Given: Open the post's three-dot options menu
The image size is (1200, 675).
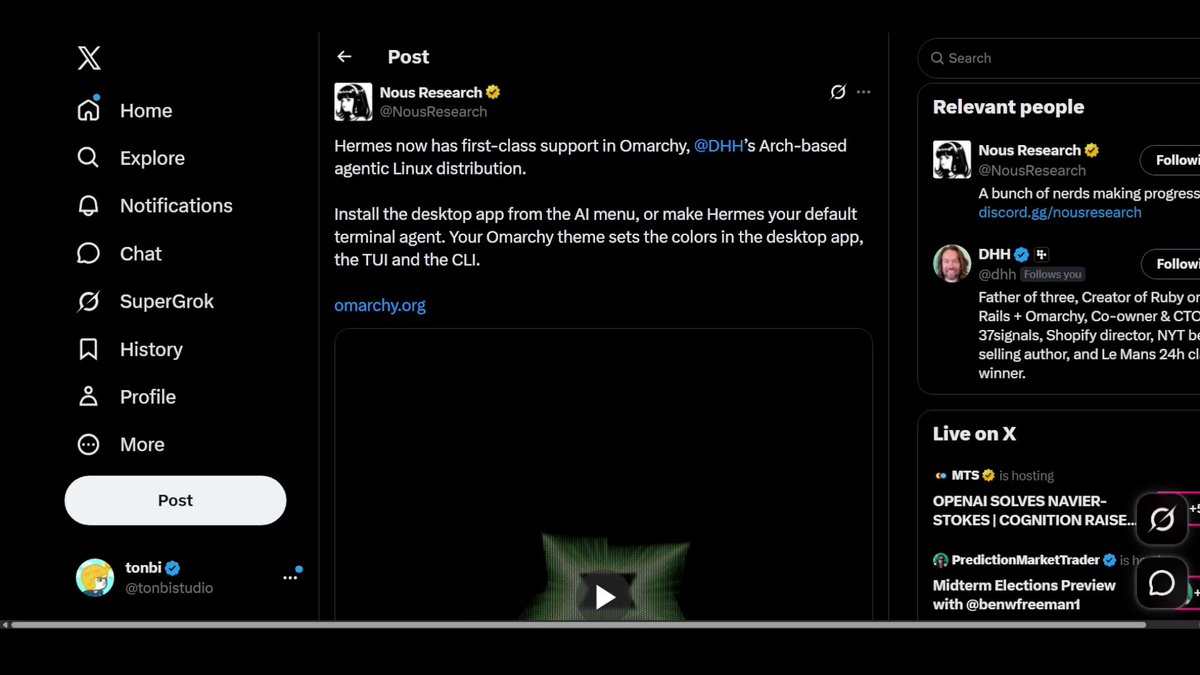Looking at the screenshot, I should (x=864, y=92).
